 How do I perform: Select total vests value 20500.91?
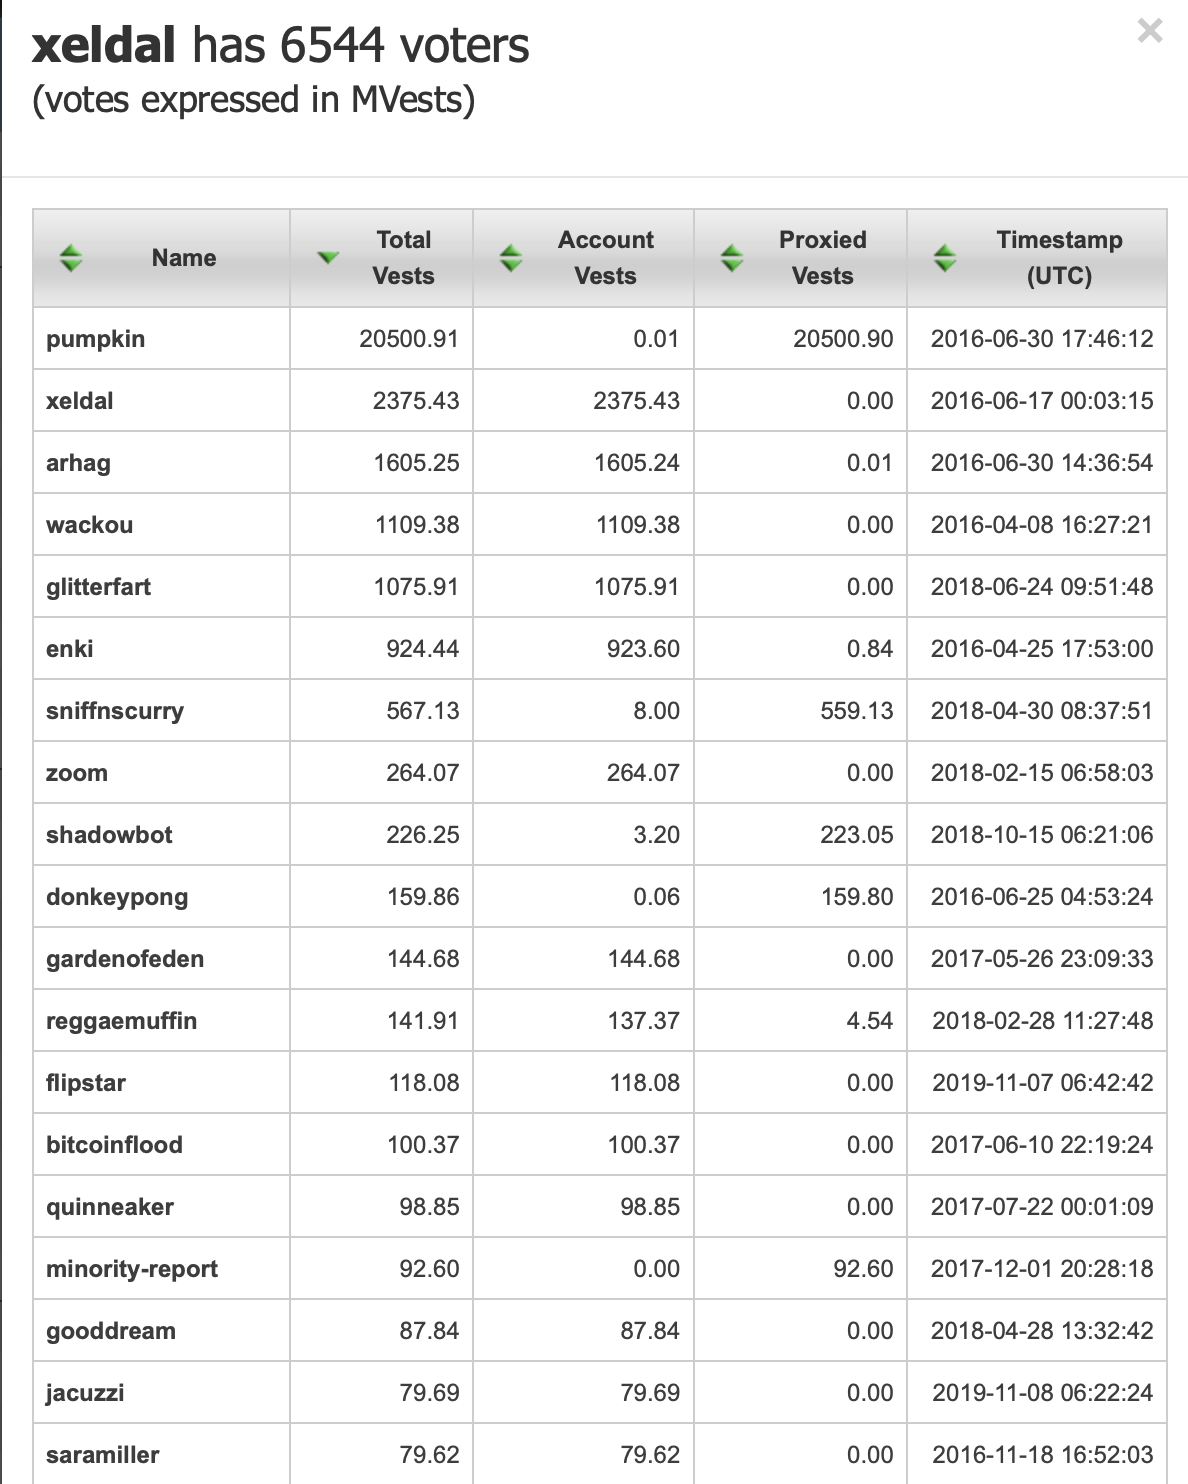[x=409, y=339]
